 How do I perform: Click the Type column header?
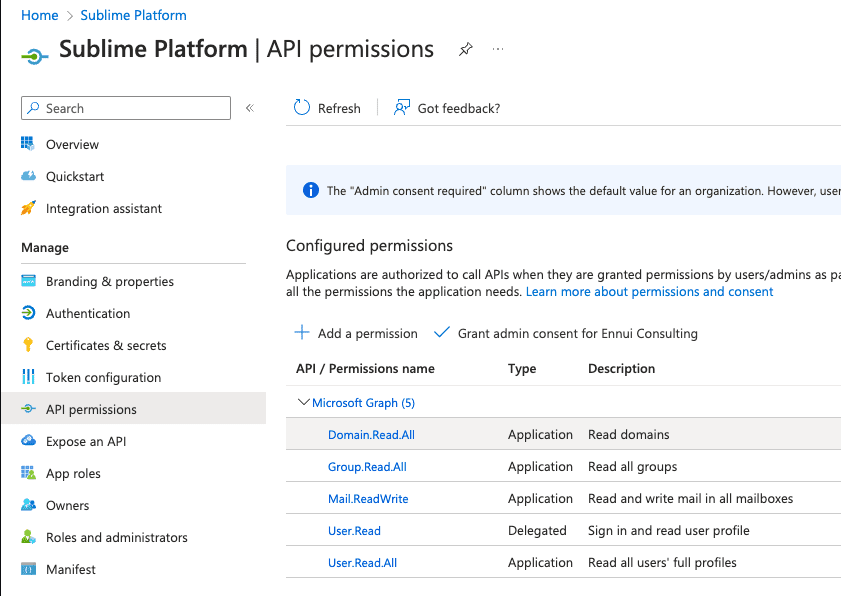tap(522, 369)
